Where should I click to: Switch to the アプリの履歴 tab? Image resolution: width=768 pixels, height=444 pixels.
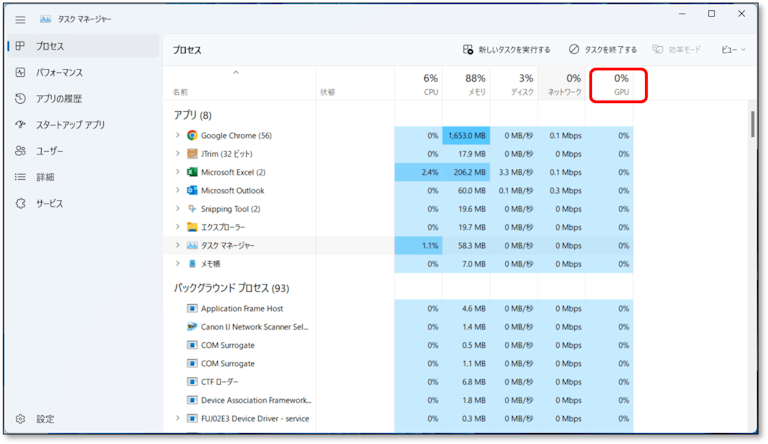click(83, 99)
